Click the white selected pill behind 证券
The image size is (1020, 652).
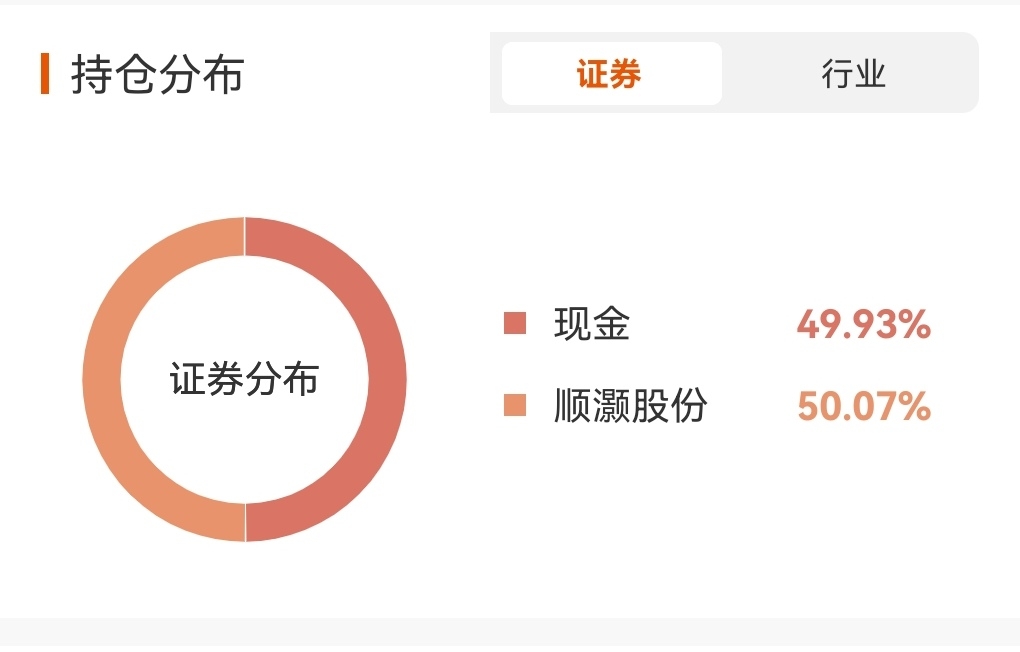pyautogui.click(x=612, y=74)
